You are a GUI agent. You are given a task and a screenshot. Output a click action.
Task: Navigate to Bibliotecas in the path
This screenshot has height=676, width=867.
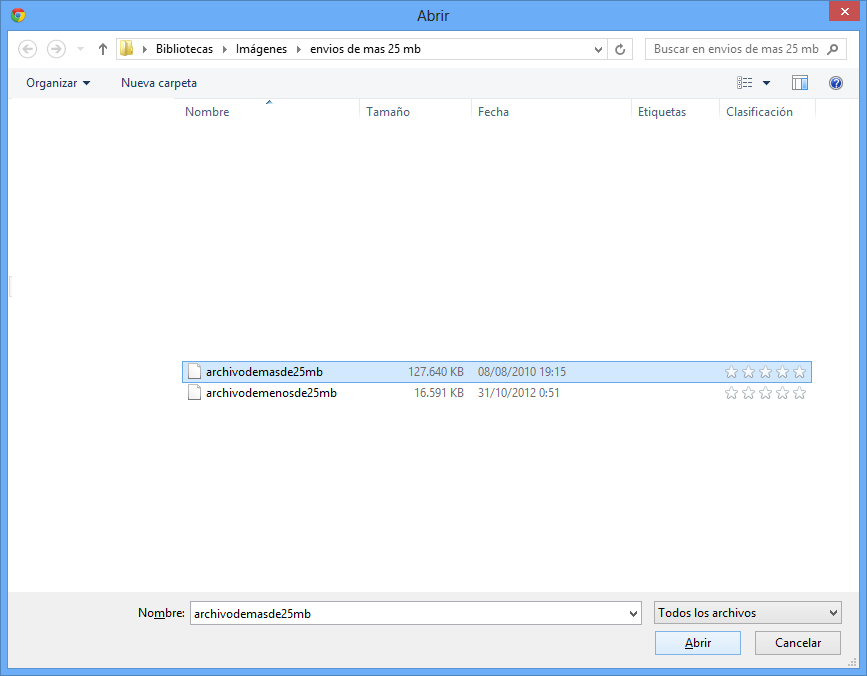click(184, 49)
